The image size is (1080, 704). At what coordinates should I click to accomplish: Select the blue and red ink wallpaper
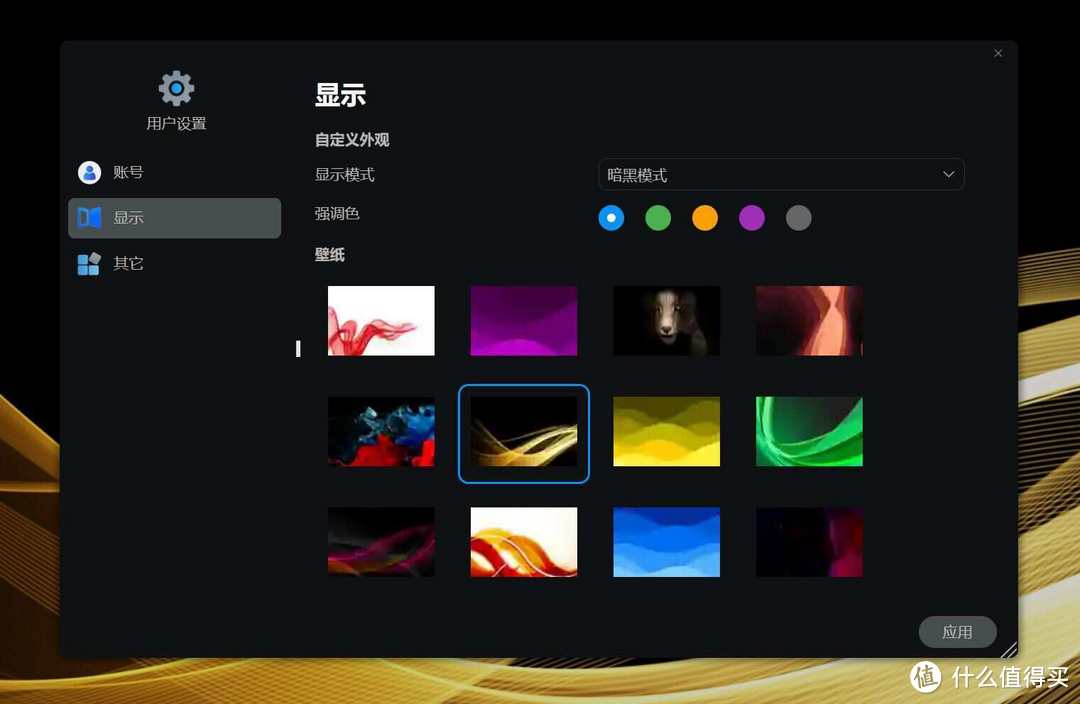pos(382,432)
